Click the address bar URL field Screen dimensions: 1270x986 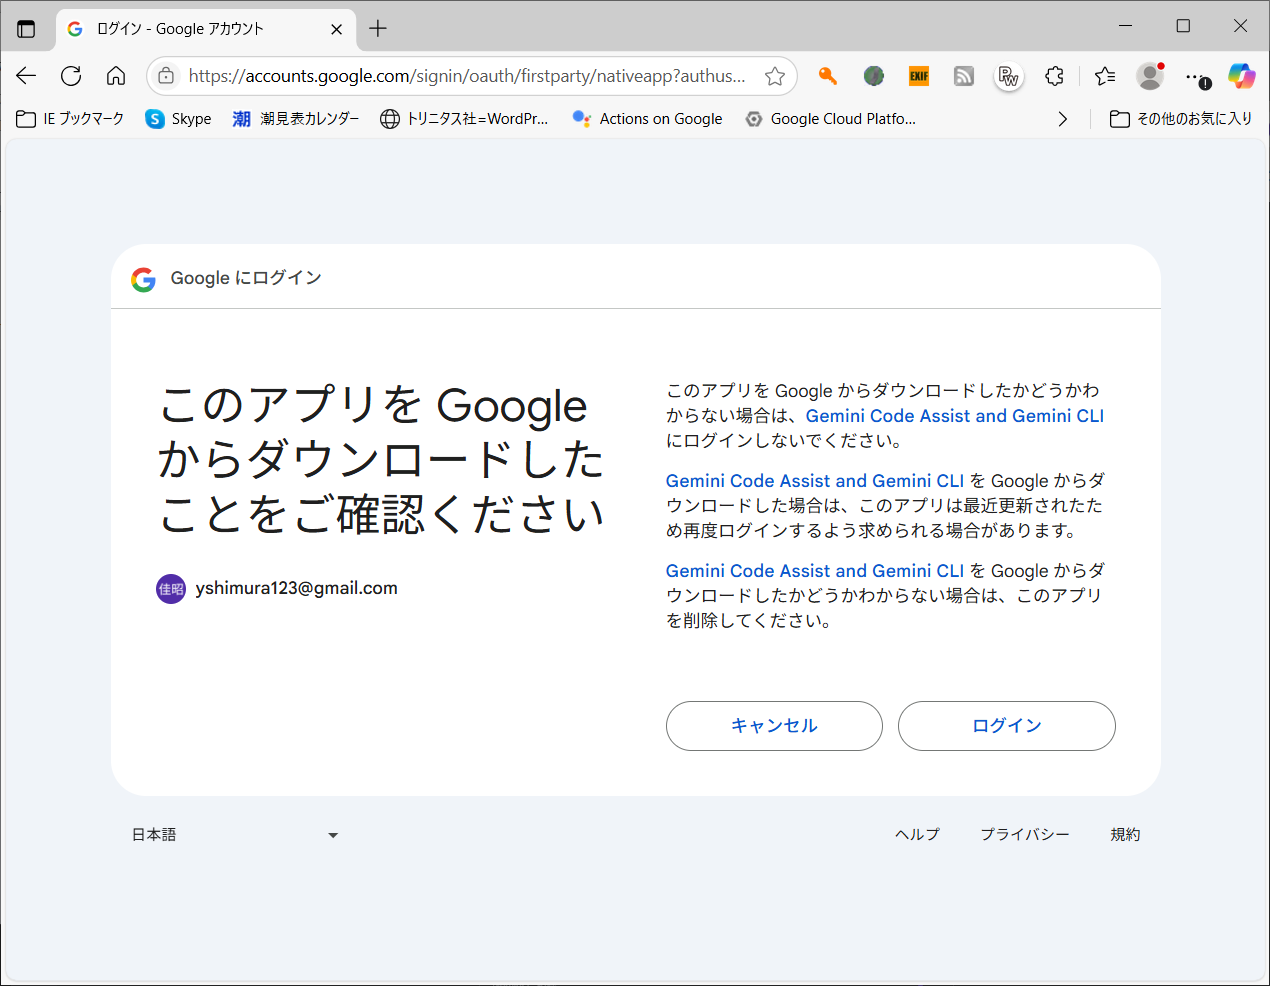point(467,76)
